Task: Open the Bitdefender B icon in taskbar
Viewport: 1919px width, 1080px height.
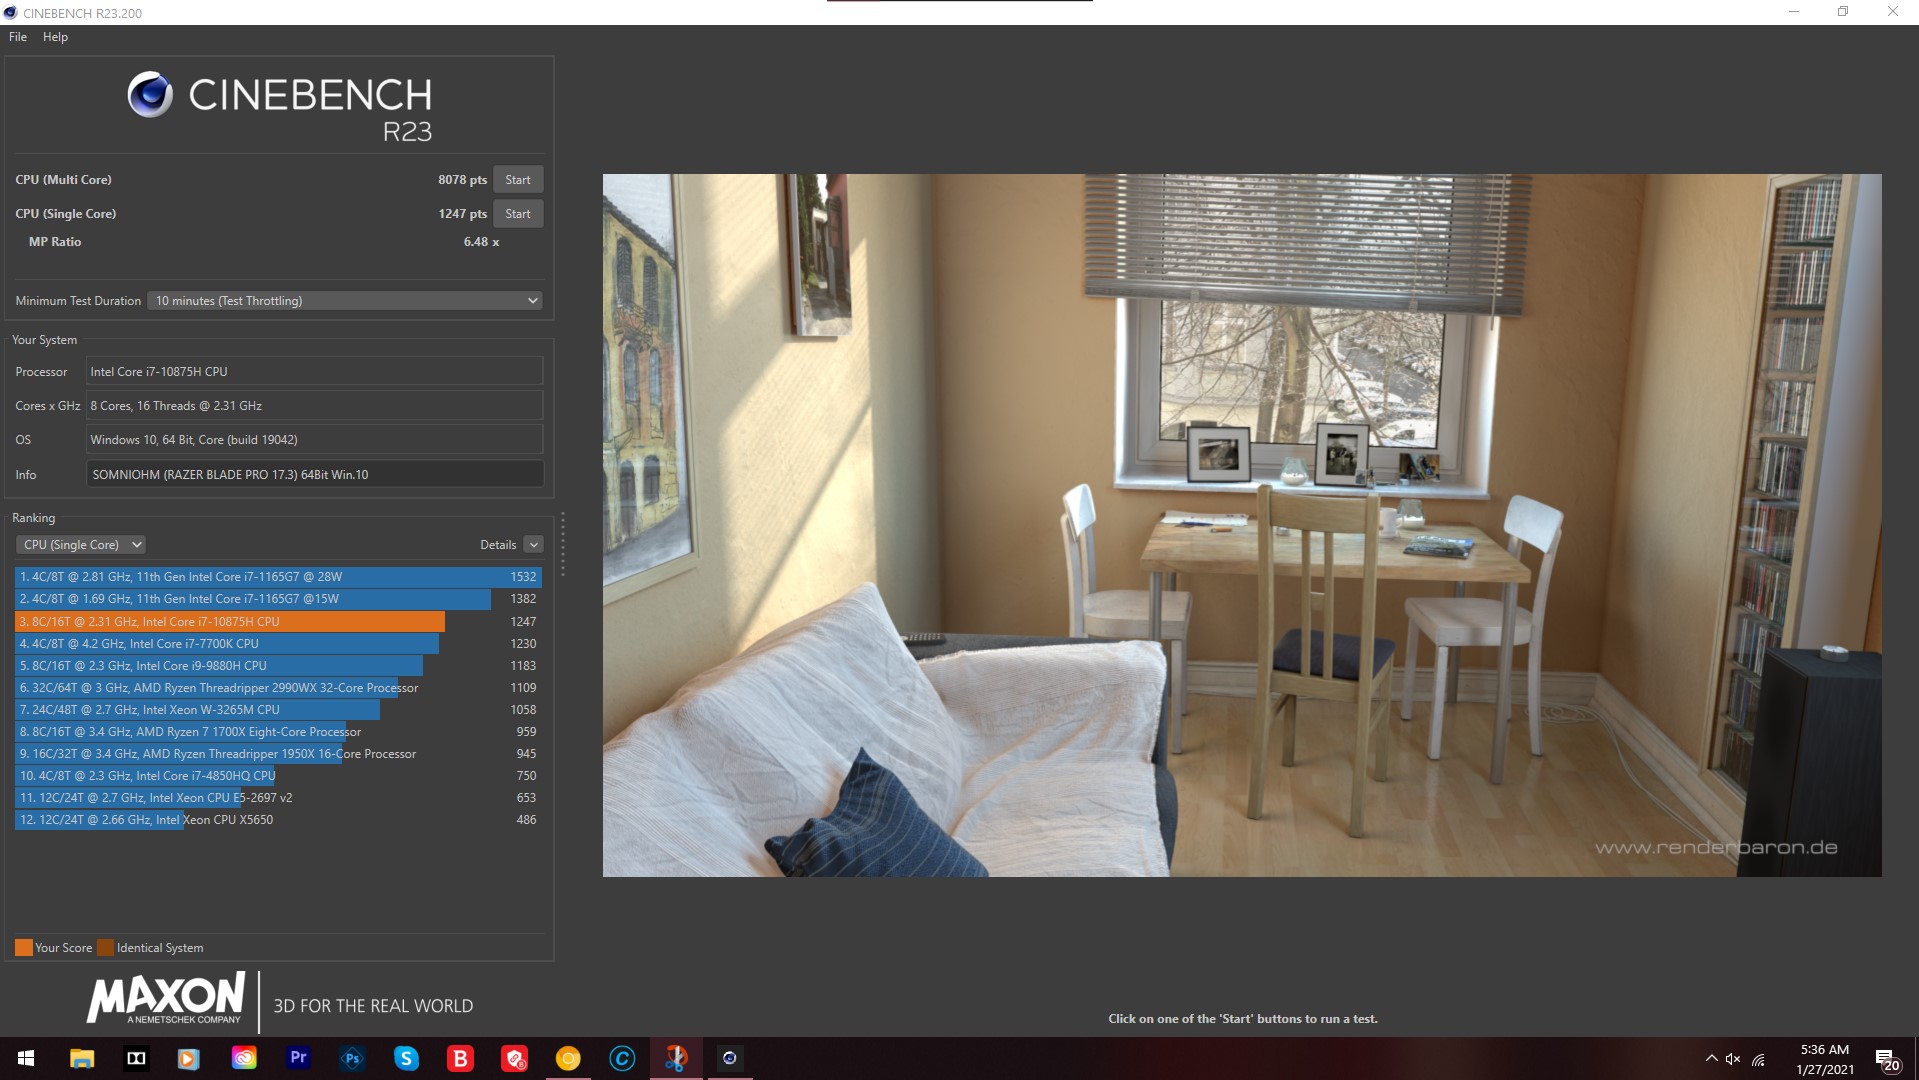Action: point(460,1058)
